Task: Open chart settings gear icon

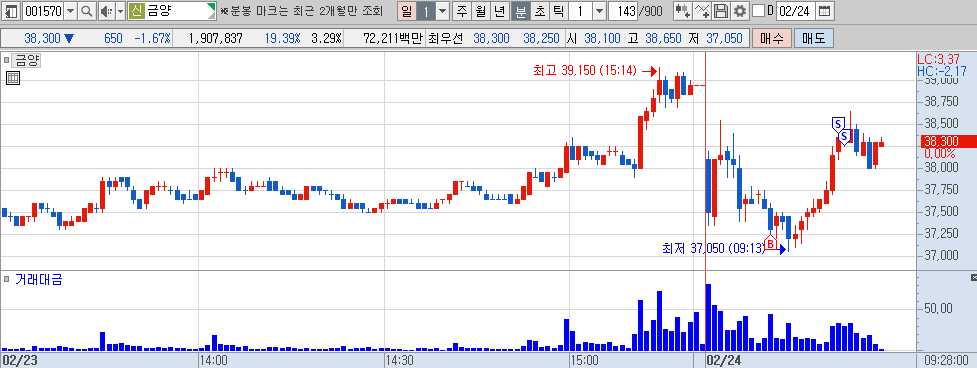Action: tap(740, 11)
